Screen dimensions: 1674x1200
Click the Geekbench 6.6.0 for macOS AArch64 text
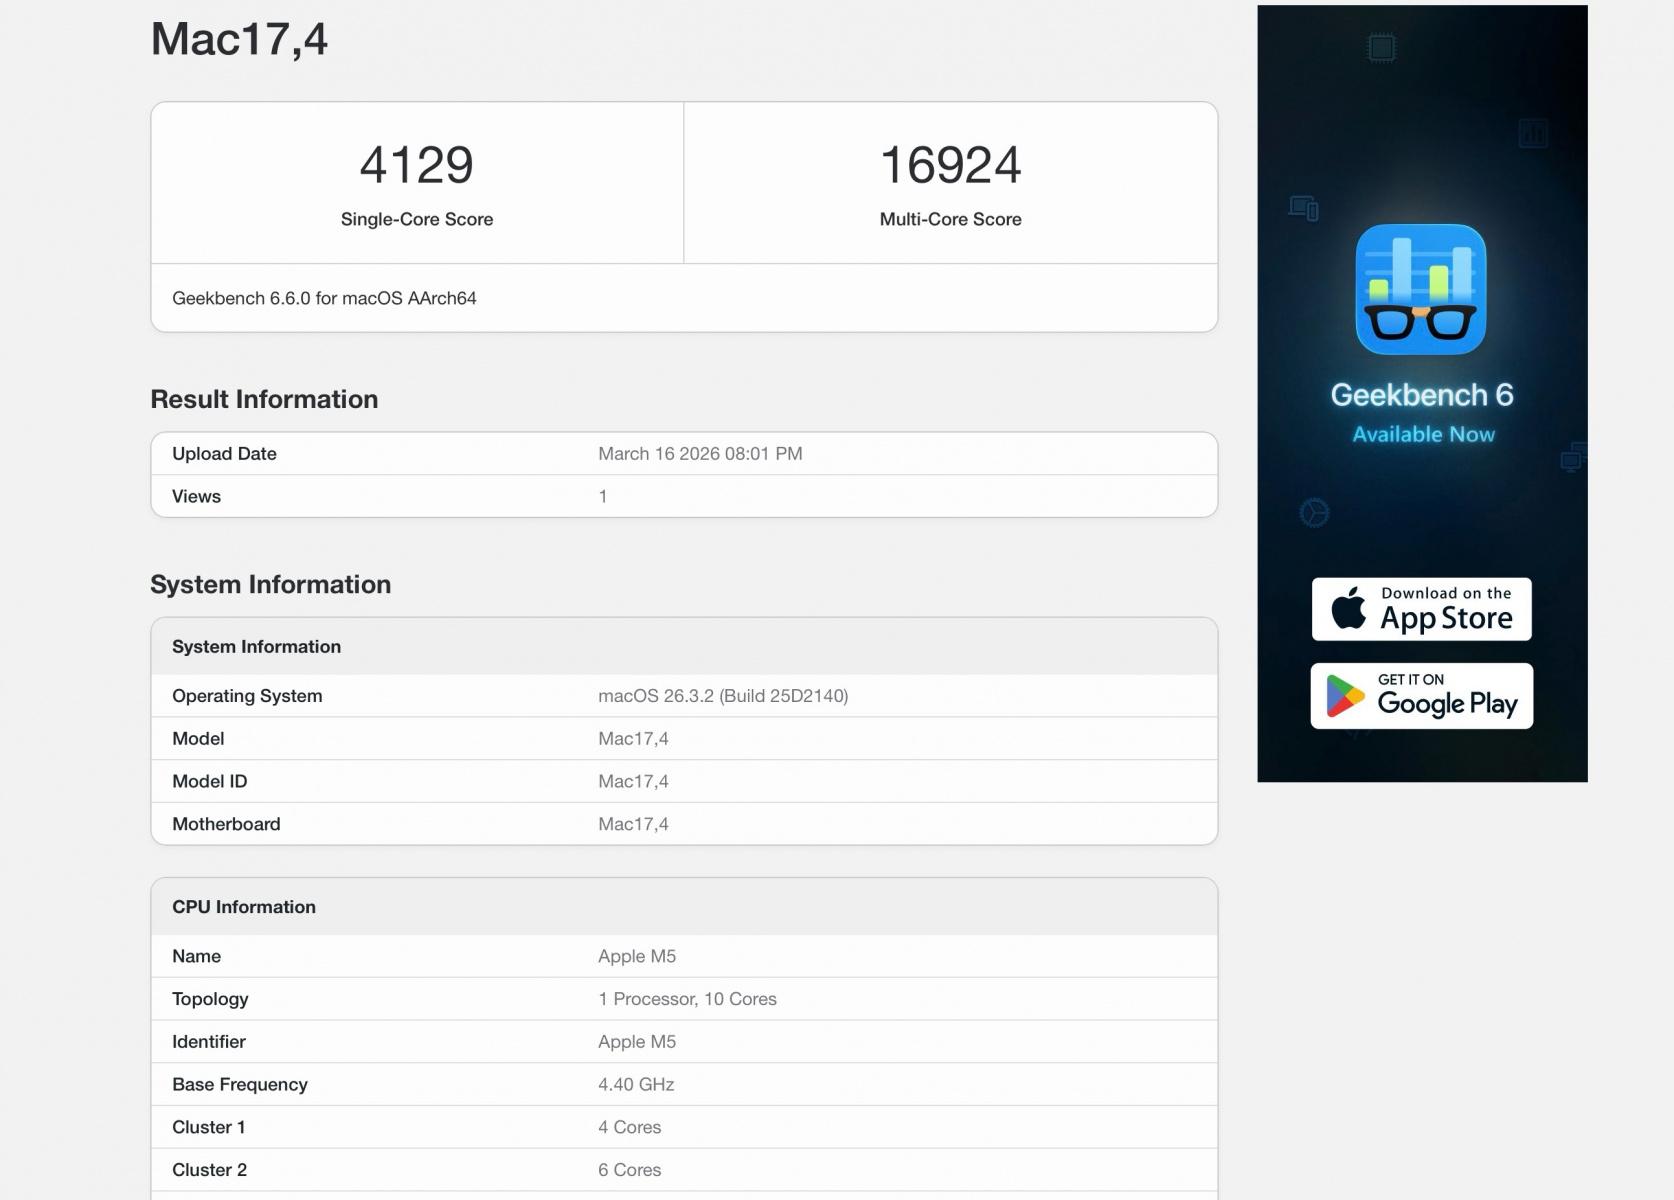pos(324,298)
